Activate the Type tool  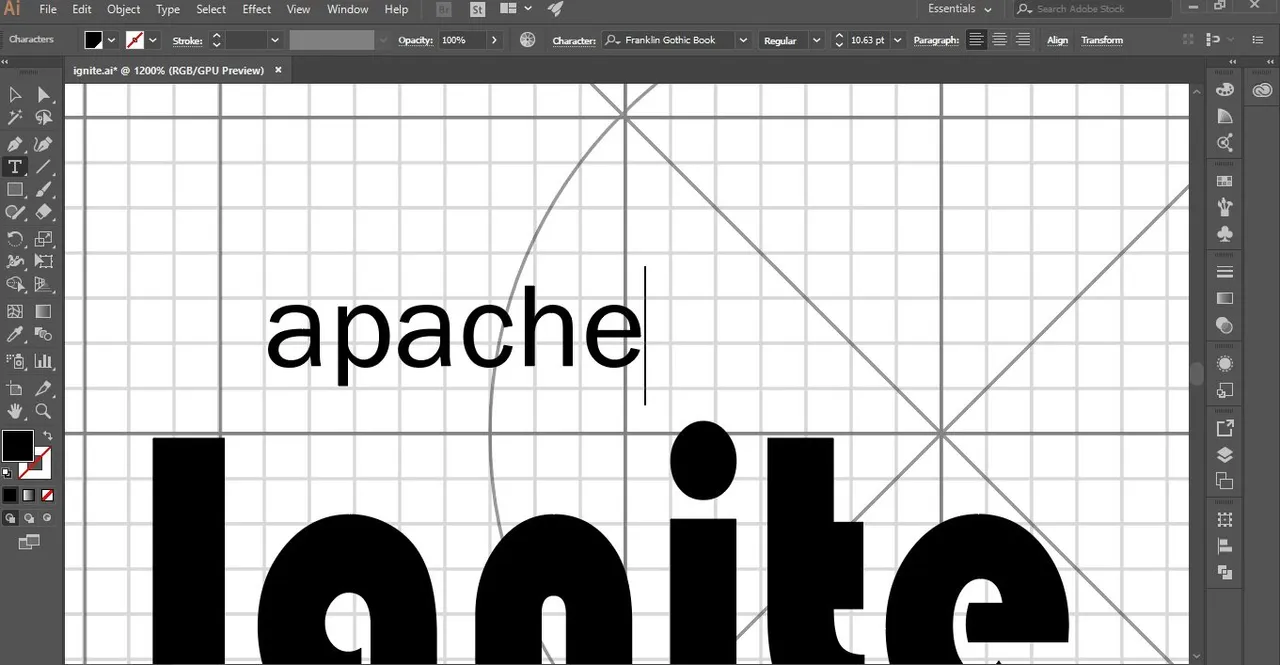pos(15,167)
